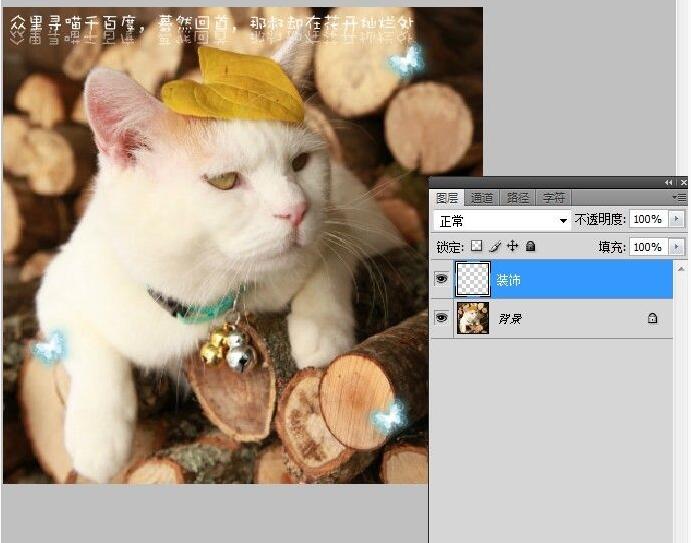The width and height of the screenshot is (691, 543).
Task: Click the lock icon on 背景 layer
Action: (x=652, y=318)
